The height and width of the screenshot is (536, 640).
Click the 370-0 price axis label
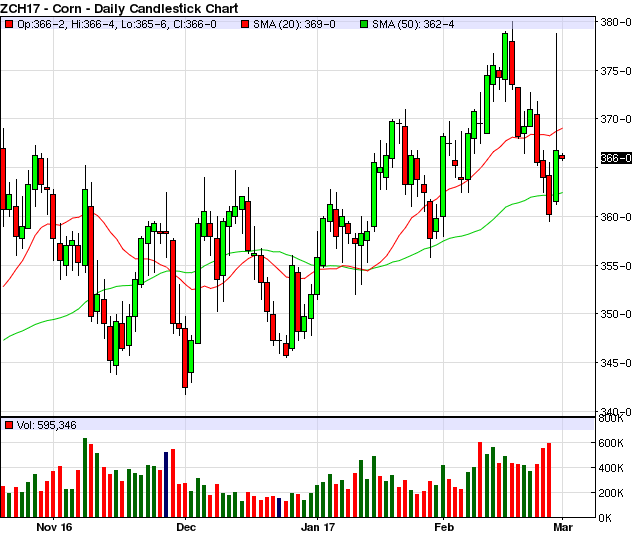[x=616, y=119]
